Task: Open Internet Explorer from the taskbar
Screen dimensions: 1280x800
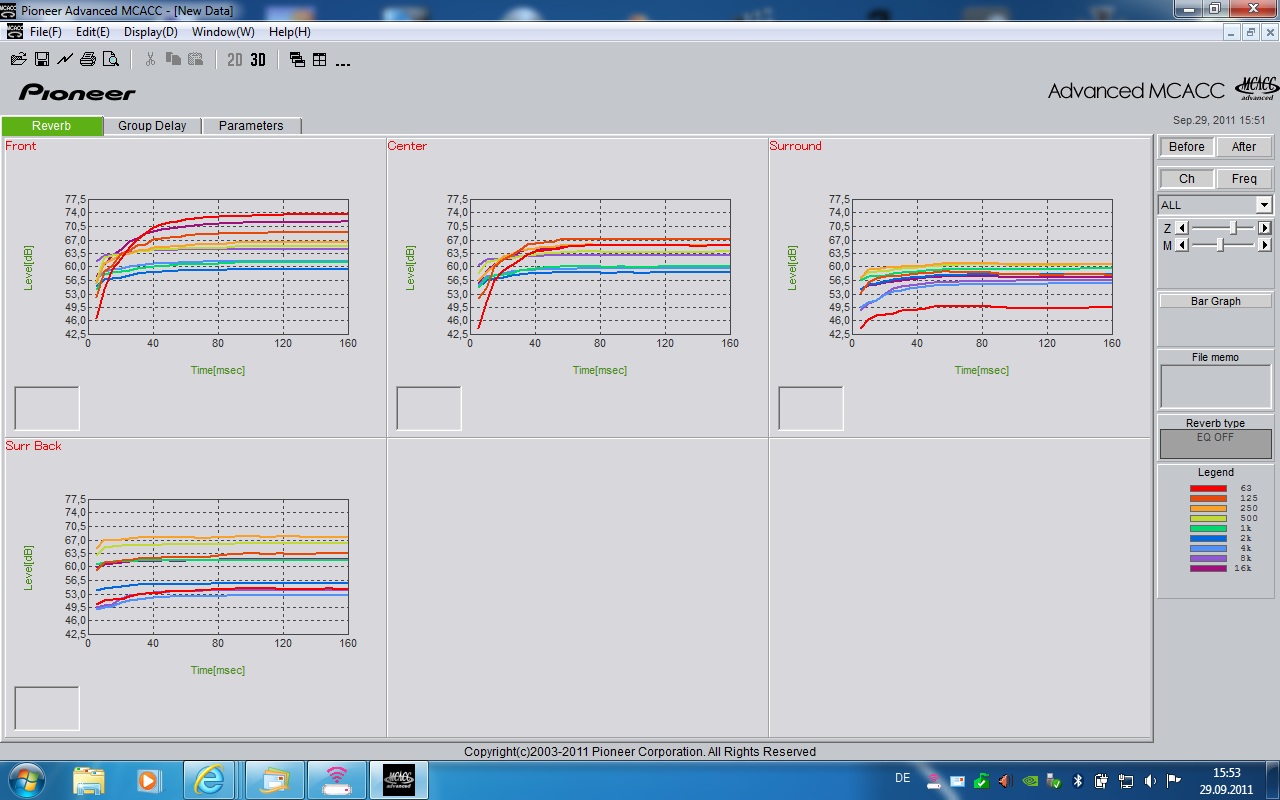Action: tap(210, 779)
